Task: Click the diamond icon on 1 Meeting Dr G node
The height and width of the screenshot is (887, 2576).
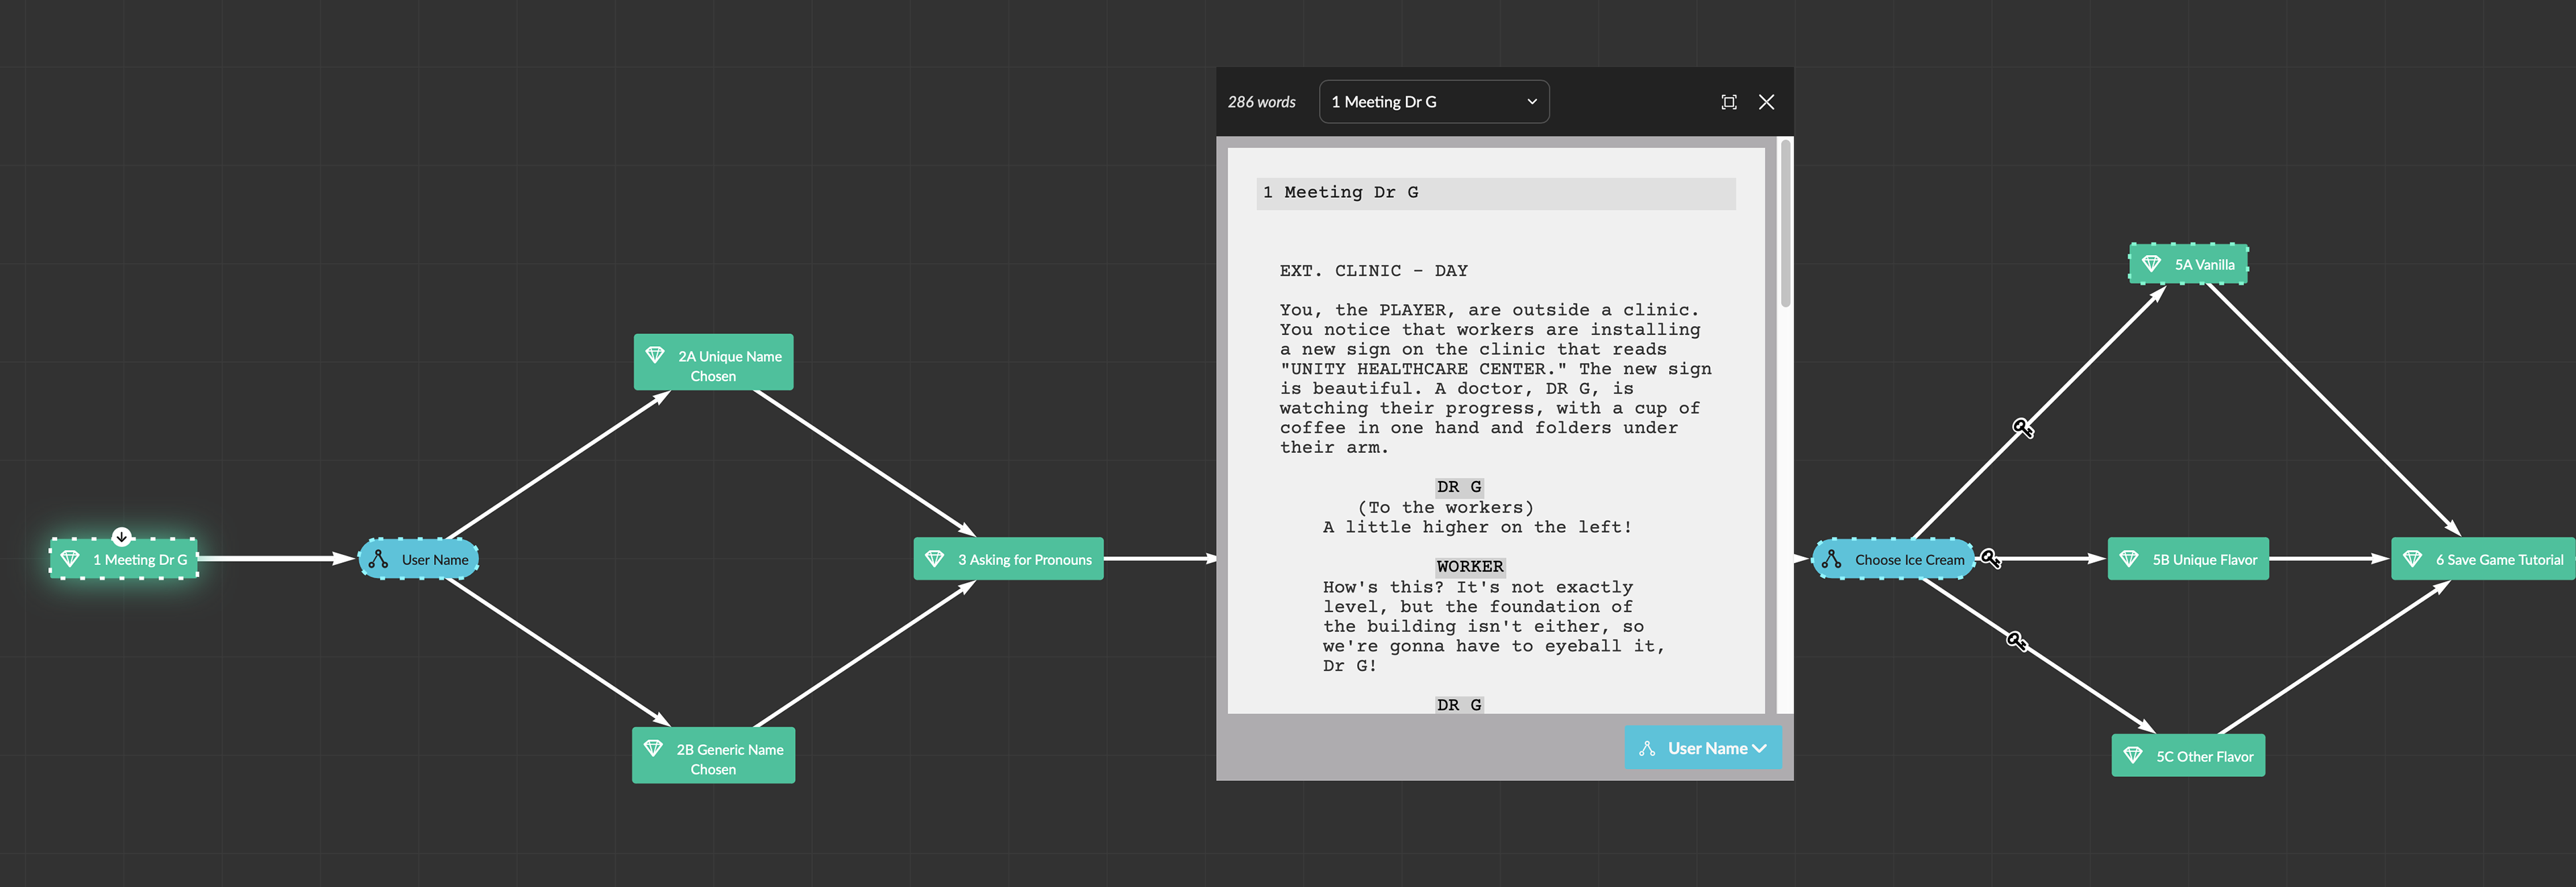Action: pyautogui.click(x=70, y=559)
